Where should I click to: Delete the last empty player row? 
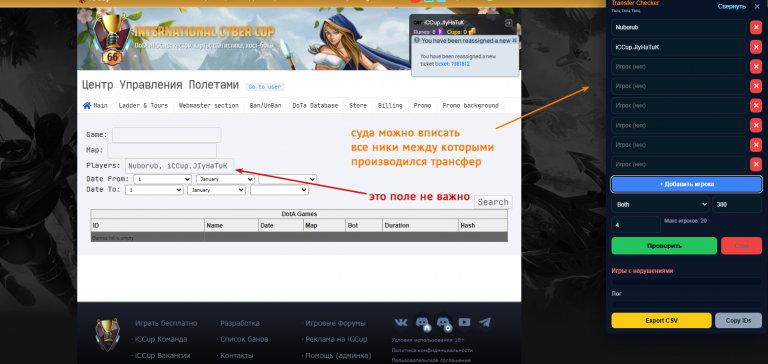pyautogui.click(x=756, y=164)
